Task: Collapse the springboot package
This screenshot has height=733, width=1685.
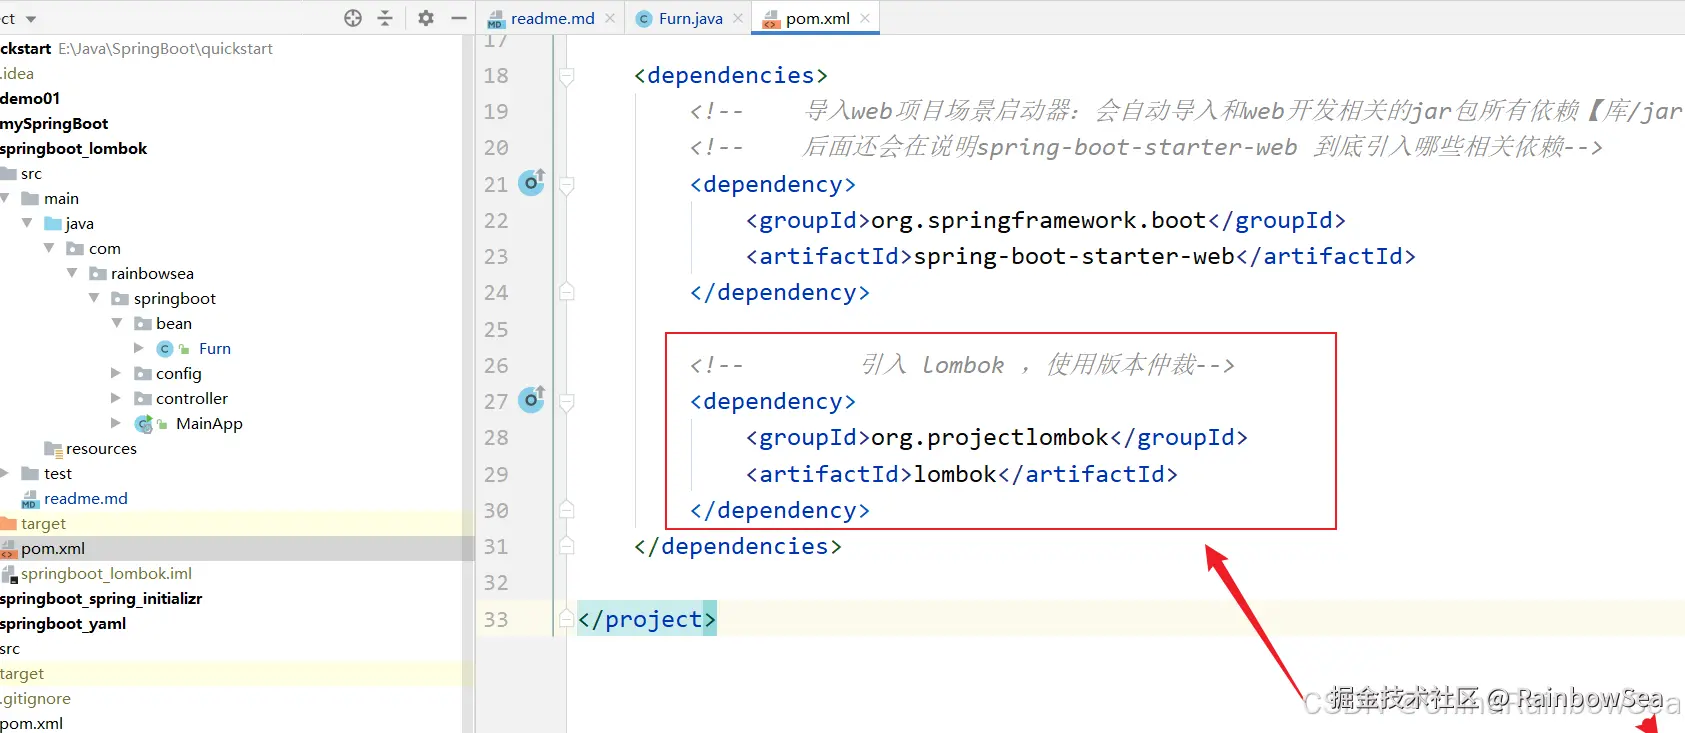Action: (94, 298)
